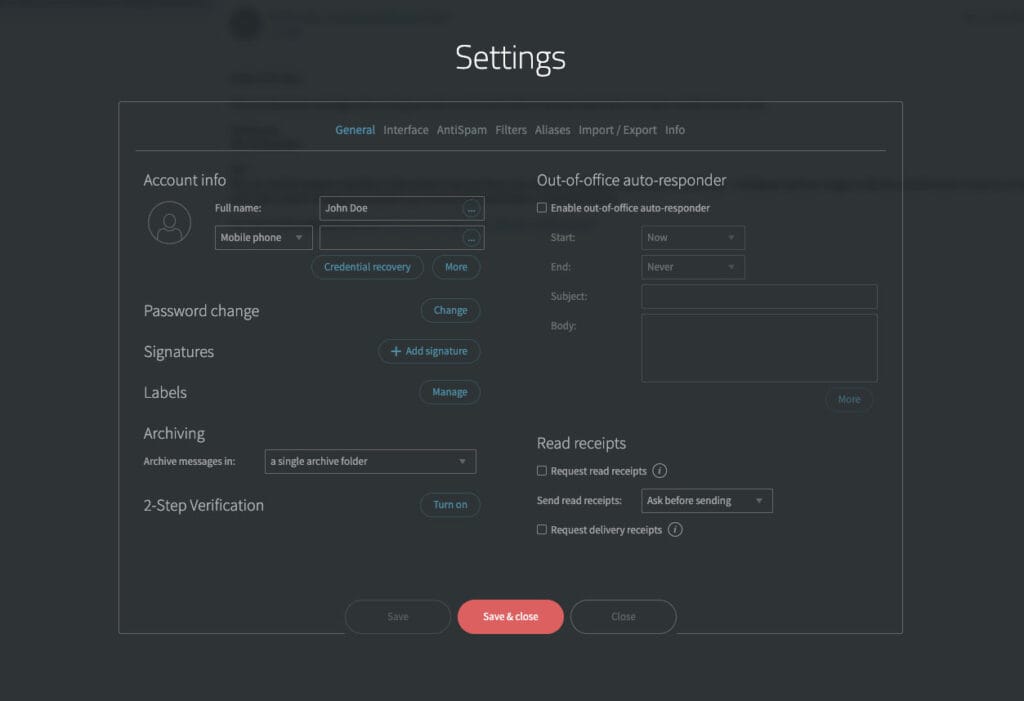1024x701 pixels.
Task: Click the info icon next to Request delivery receipts
Action: (675, 529)
